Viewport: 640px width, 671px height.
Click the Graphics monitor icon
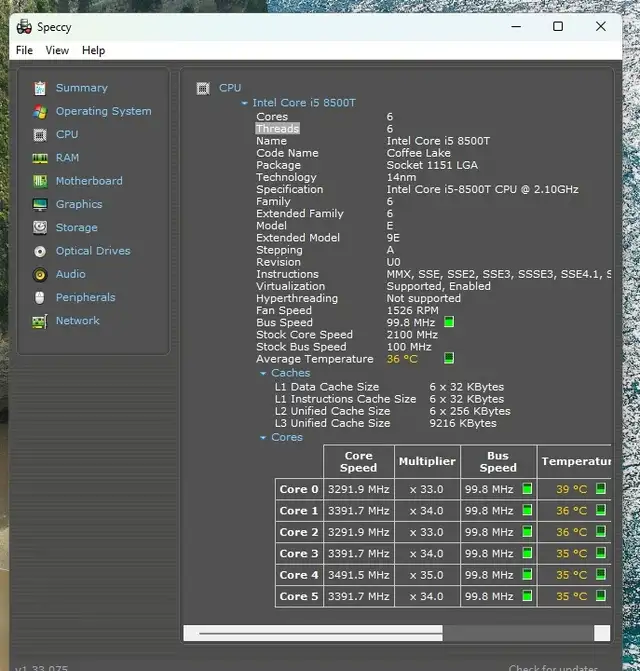click(40, 205)
